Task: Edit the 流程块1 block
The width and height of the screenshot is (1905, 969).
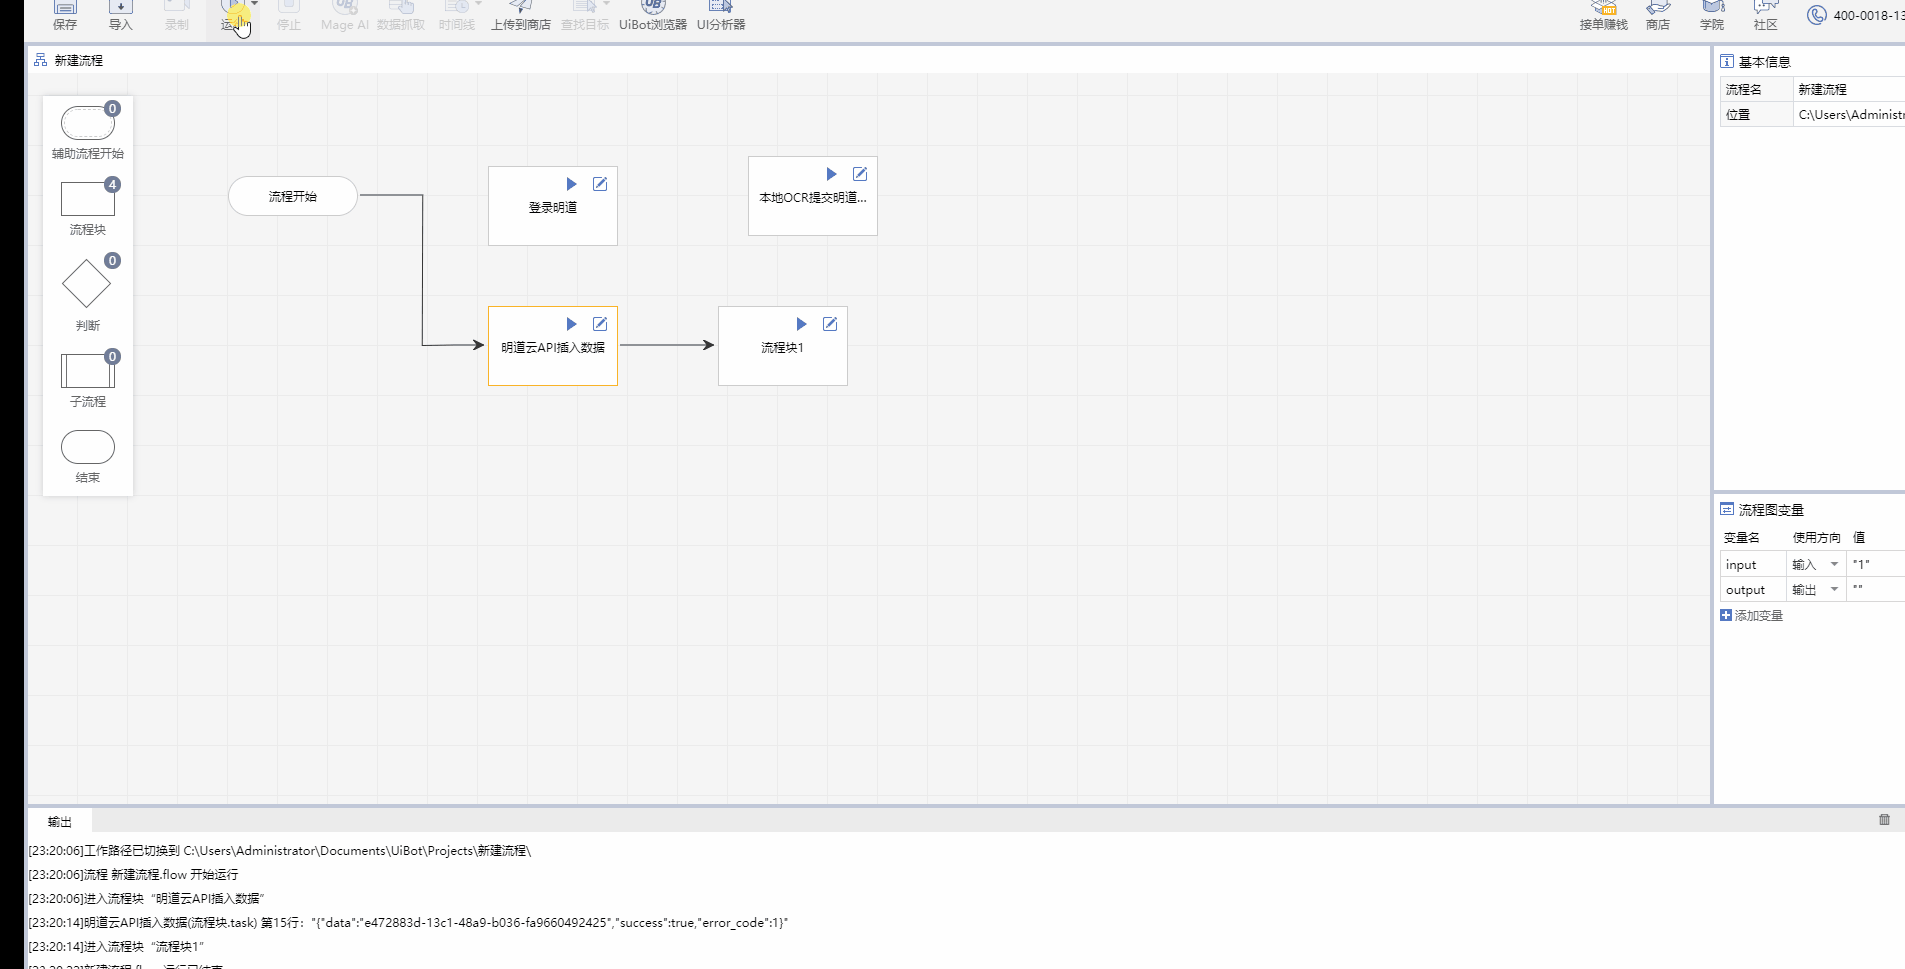Action: pos(830,324)
